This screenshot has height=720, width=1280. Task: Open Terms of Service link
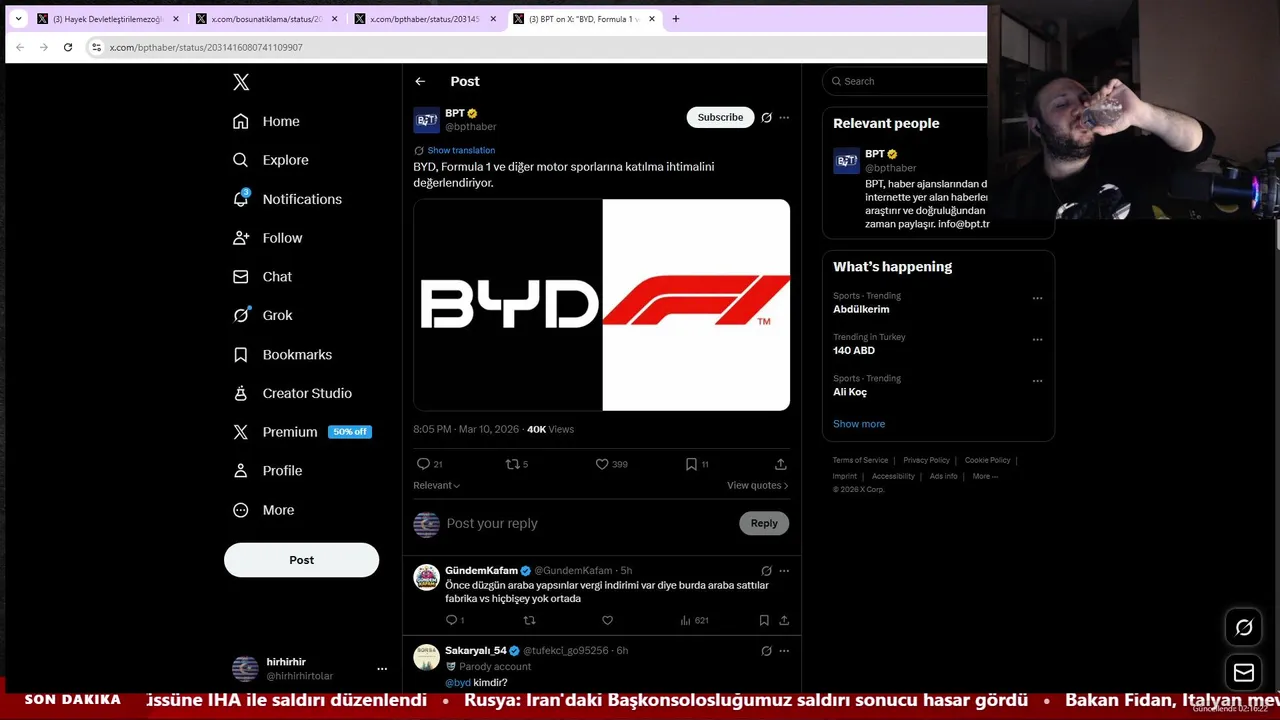coord(860,460)
